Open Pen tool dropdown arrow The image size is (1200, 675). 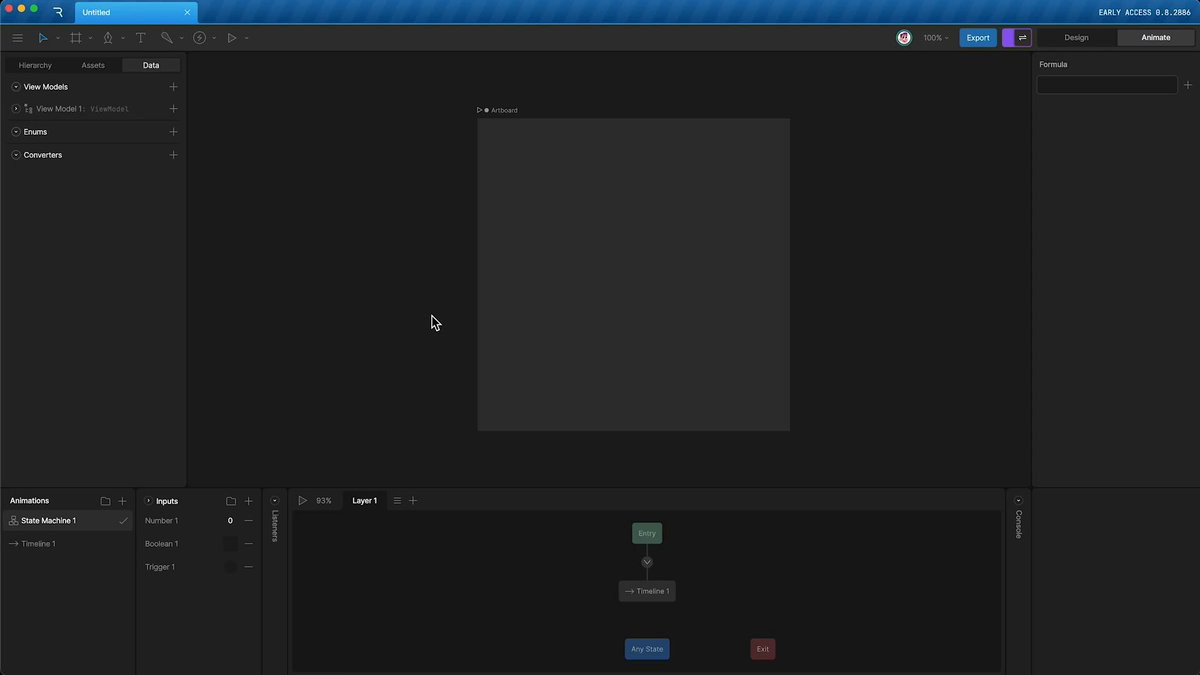(123, 38)
